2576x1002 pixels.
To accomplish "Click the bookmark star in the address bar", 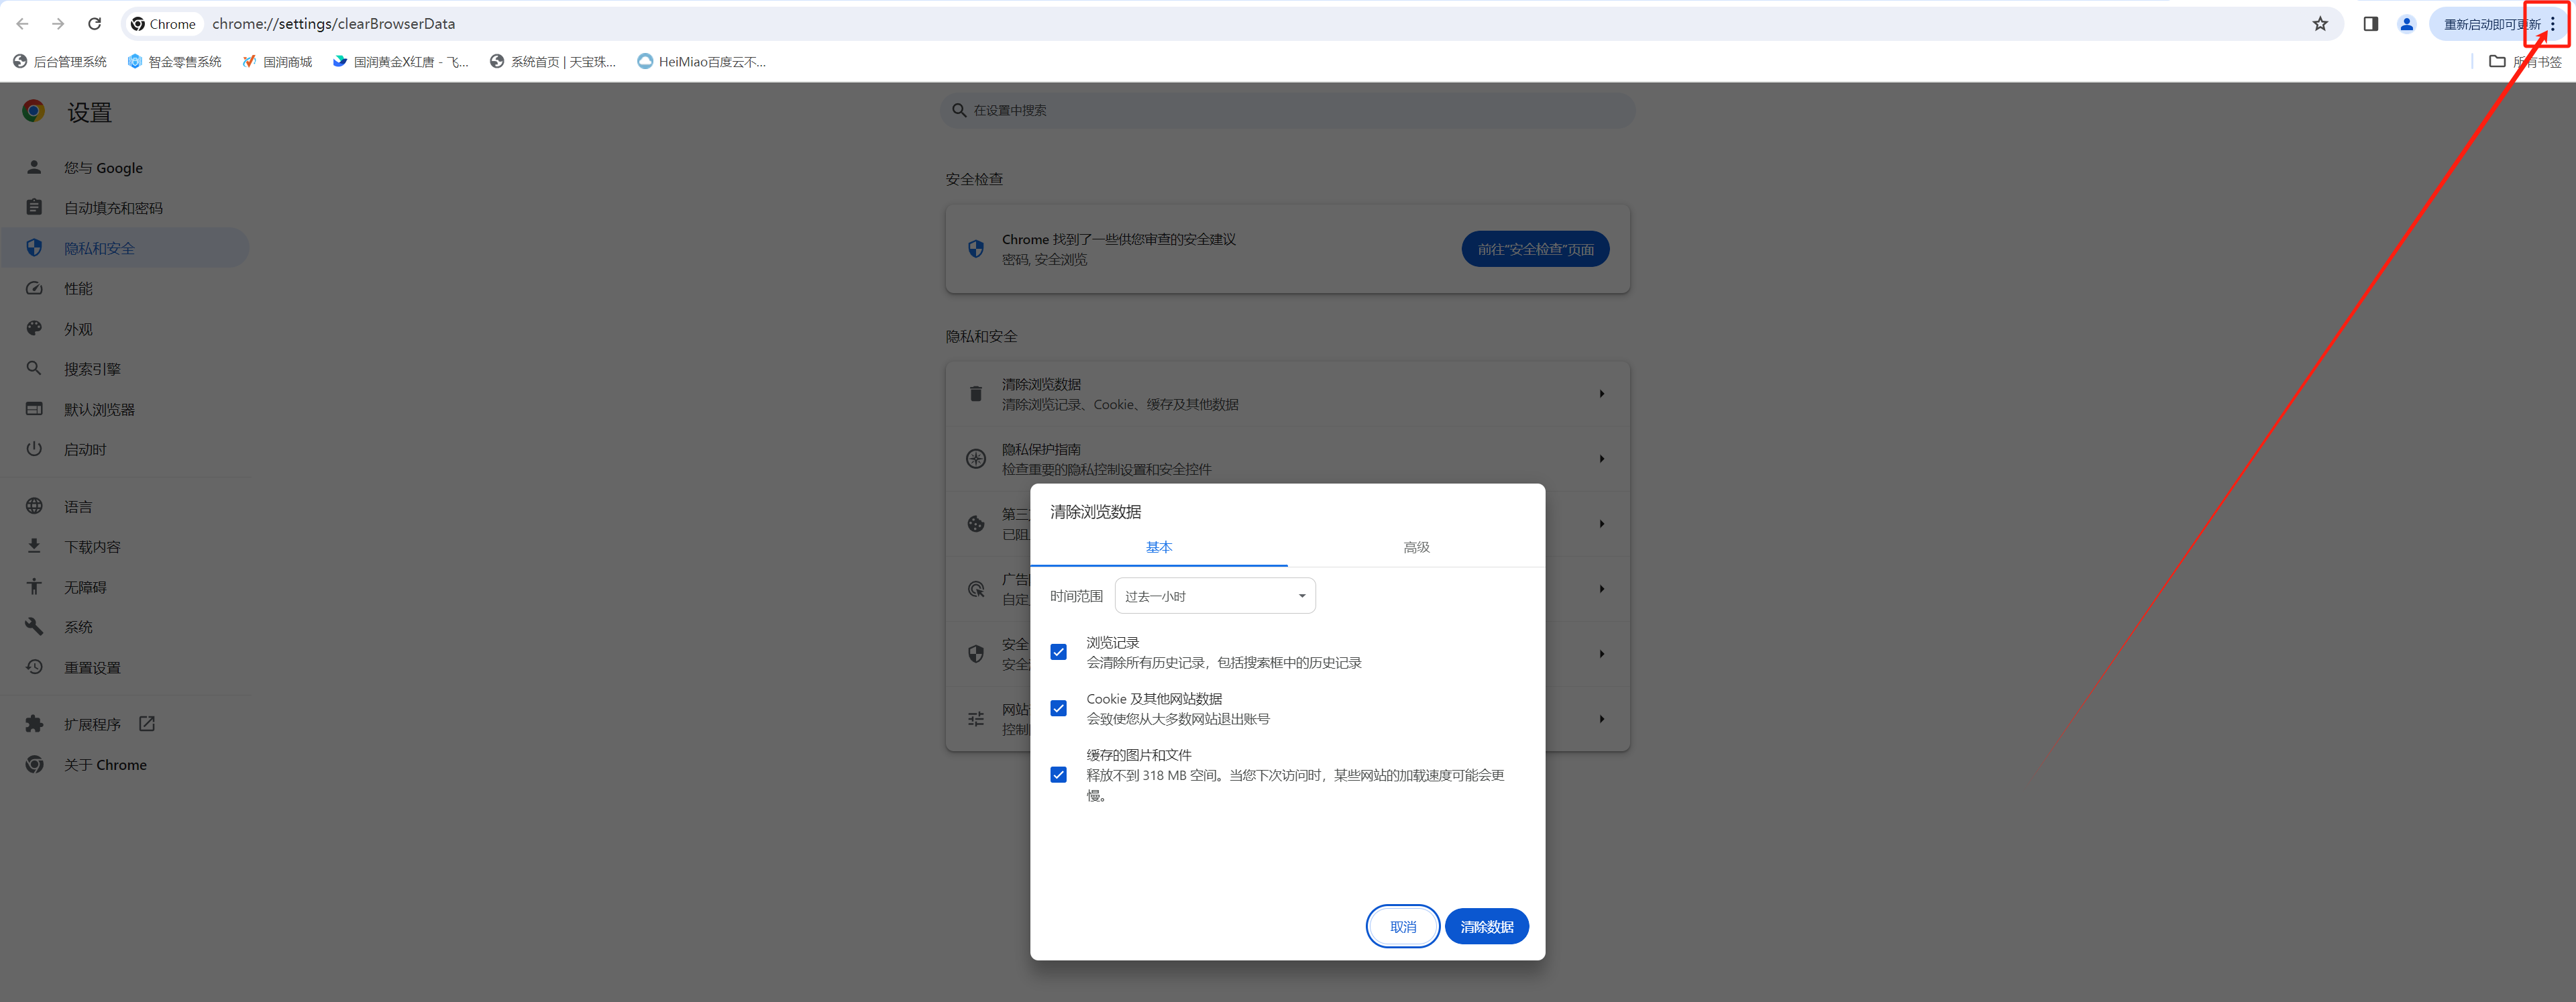I will (2321, 23).
